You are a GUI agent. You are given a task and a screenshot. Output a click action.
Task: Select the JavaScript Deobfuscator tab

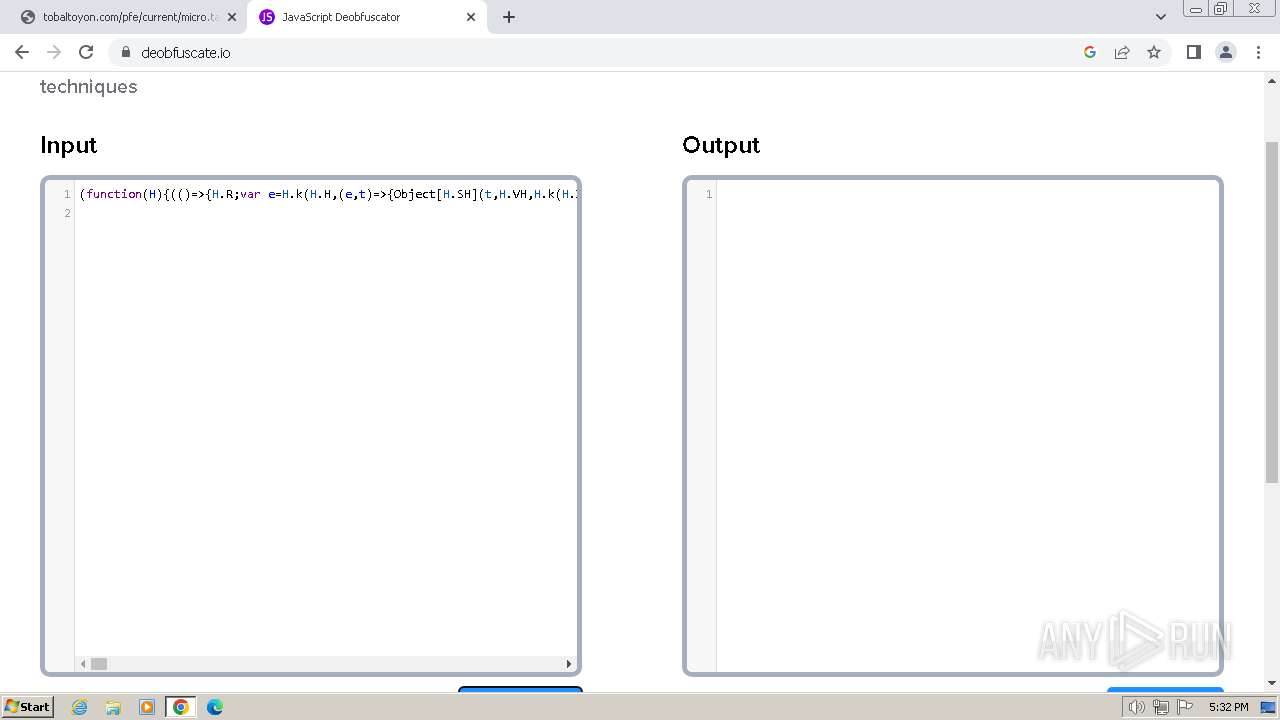coord(365,17)
